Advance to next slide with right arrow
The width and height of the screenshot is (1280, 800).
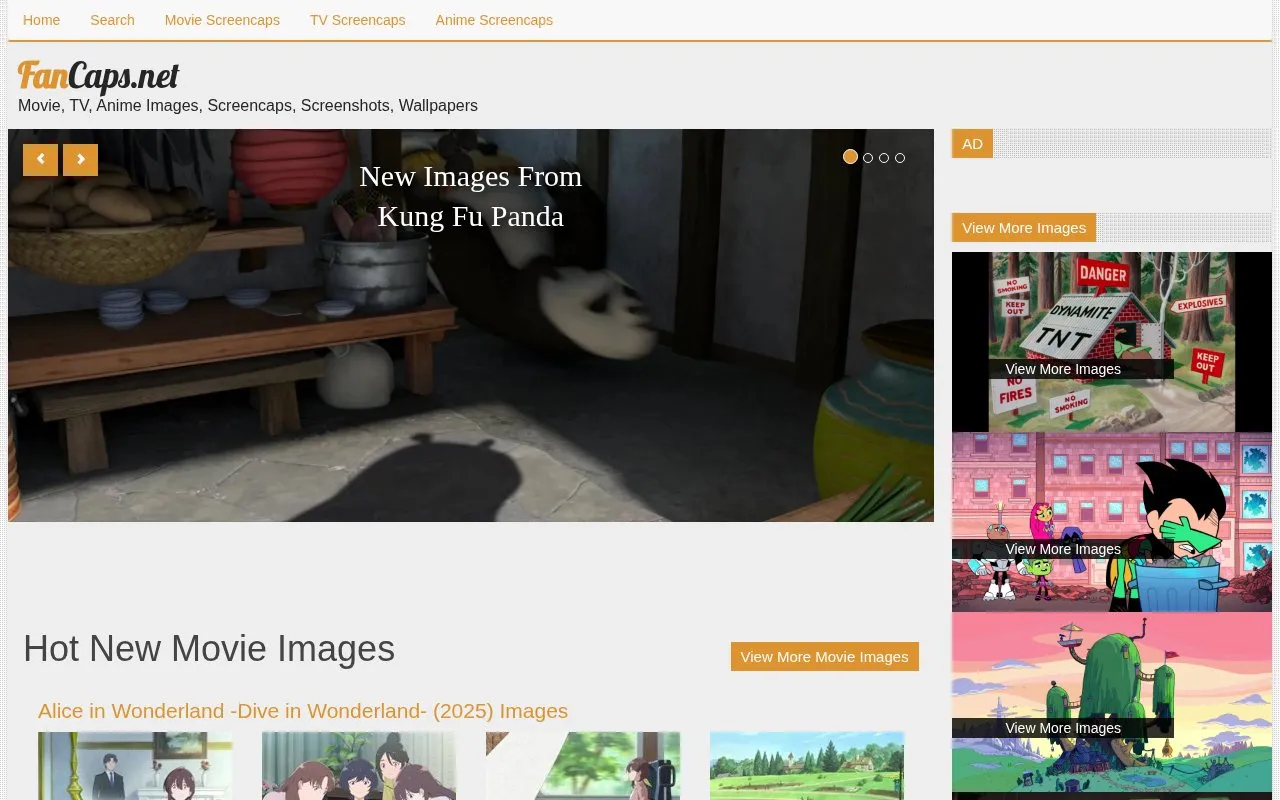(80, 160)
